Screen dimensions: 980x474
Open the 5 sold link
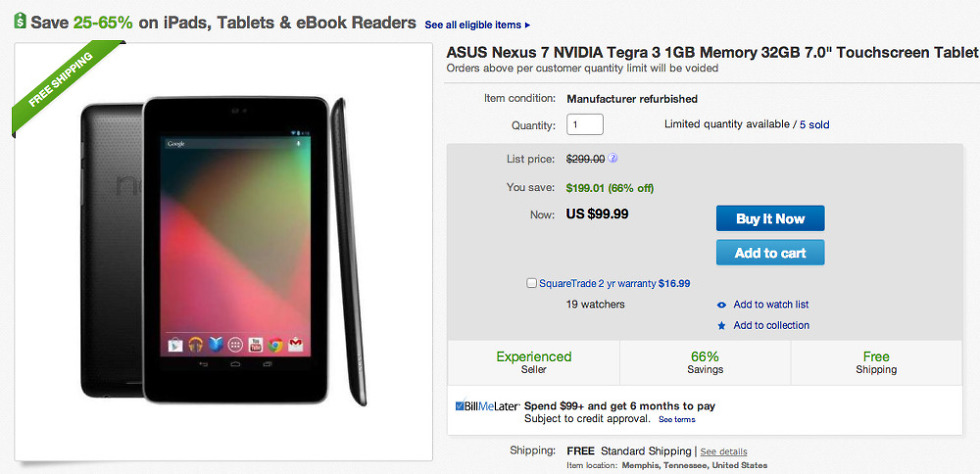(814, 125)
